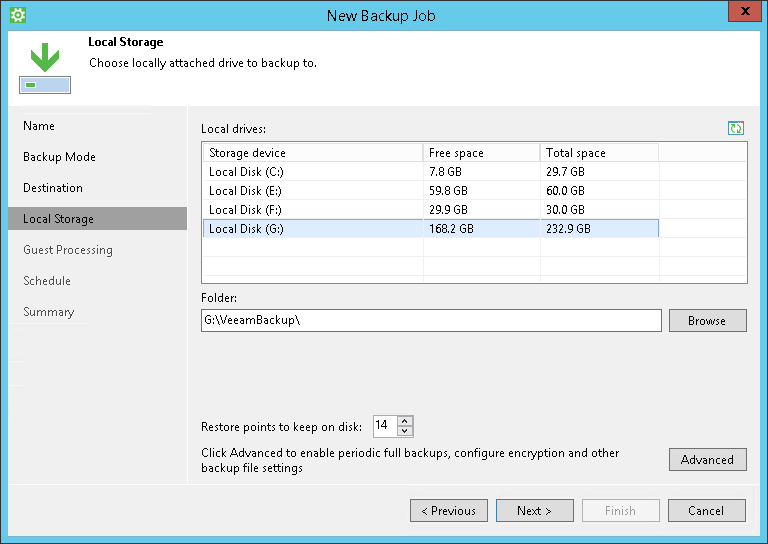Decrease restore points with down arrow
Screen dimensions: 768x544
pyautogui.click(x=405, y=431)
